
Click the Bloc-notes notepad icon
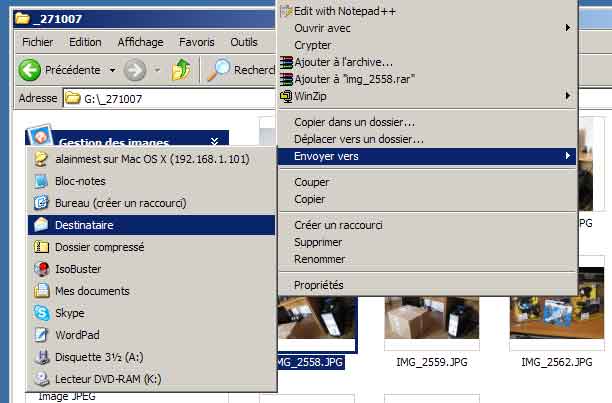coord(41,181)
